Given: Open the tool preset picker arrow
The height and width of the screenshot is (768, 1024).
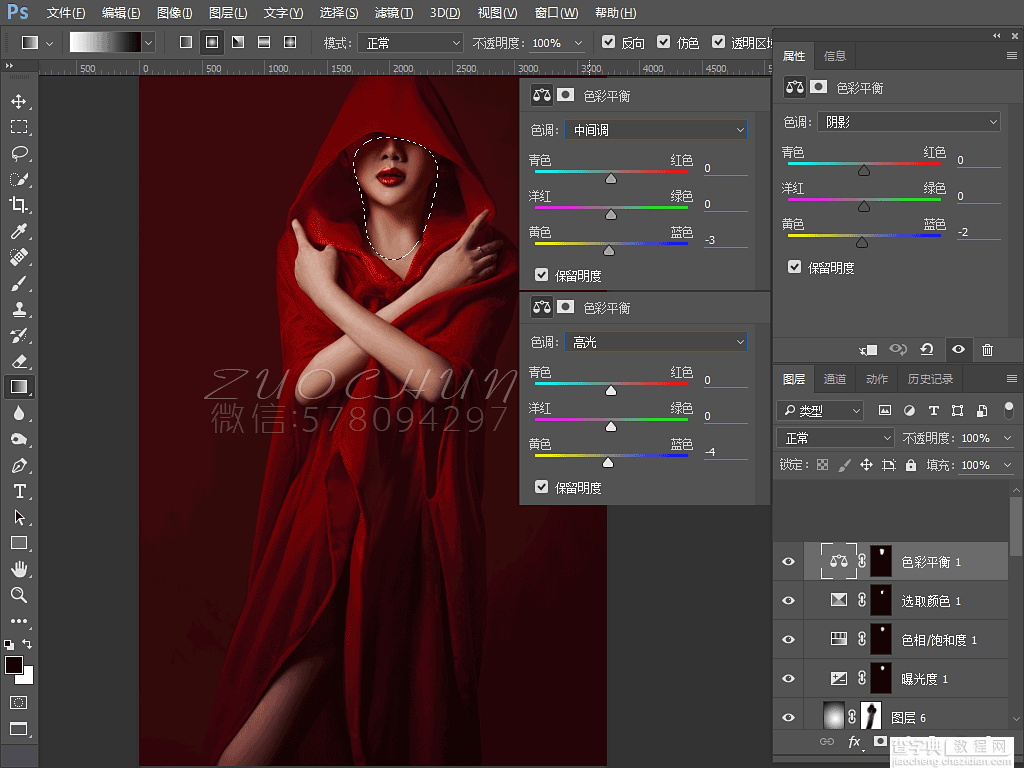Looking at the screenshot, I should point(50,43).
